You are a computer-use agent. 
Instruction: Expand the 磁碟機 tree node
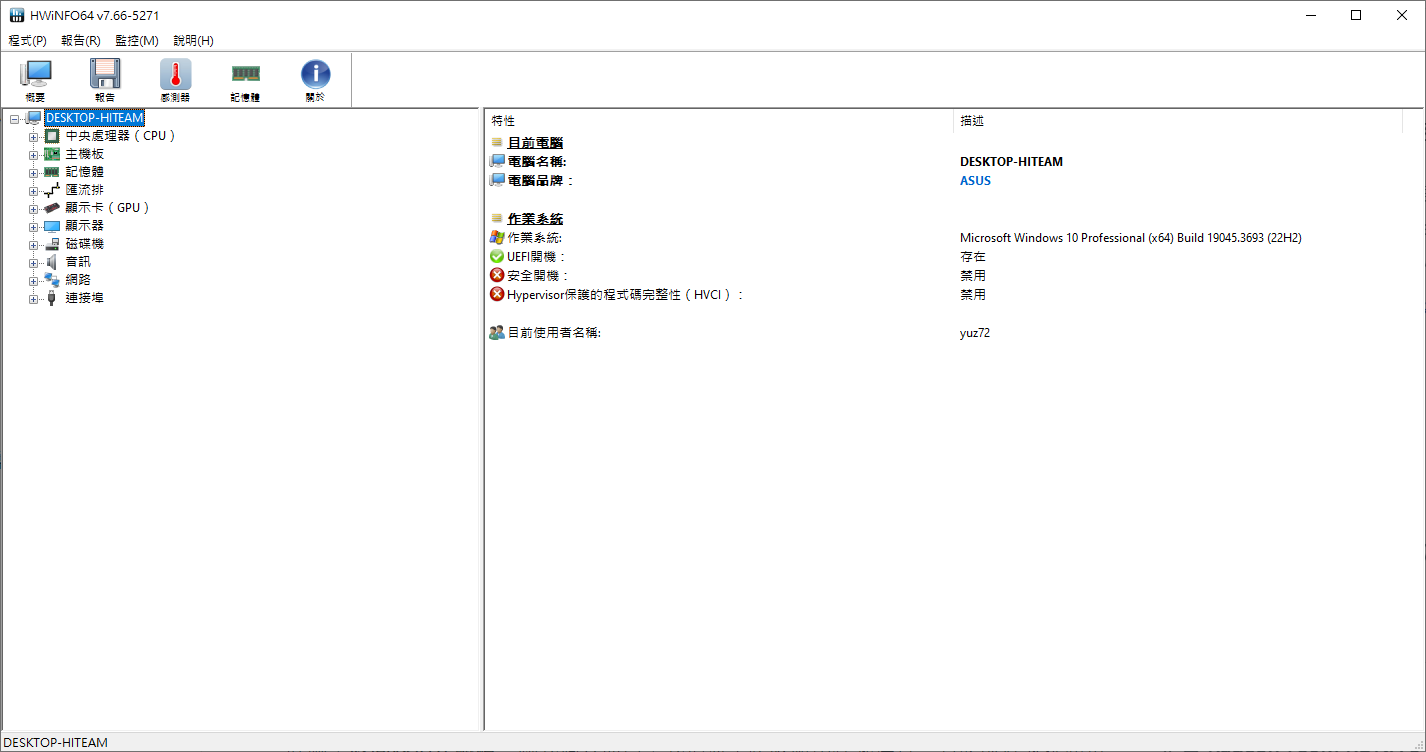(x=34, y=245)
